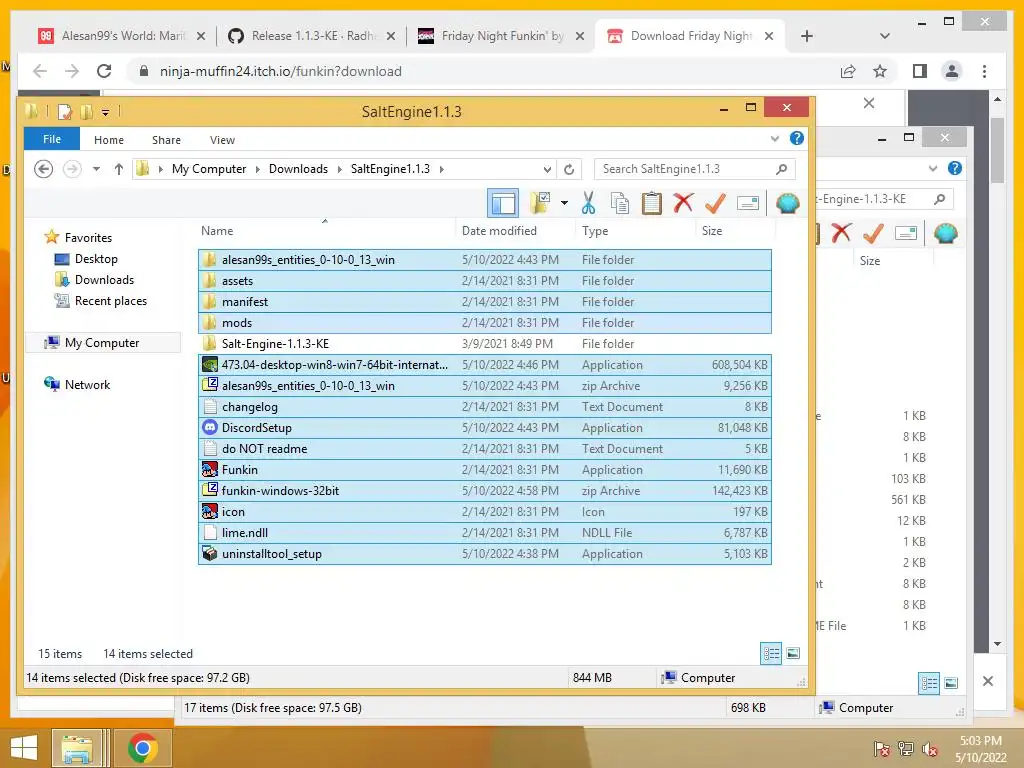Image resolution: width=1024 pixels, height=768 pixels.
Task: Select Network in navigation pane
Action: 88,385
